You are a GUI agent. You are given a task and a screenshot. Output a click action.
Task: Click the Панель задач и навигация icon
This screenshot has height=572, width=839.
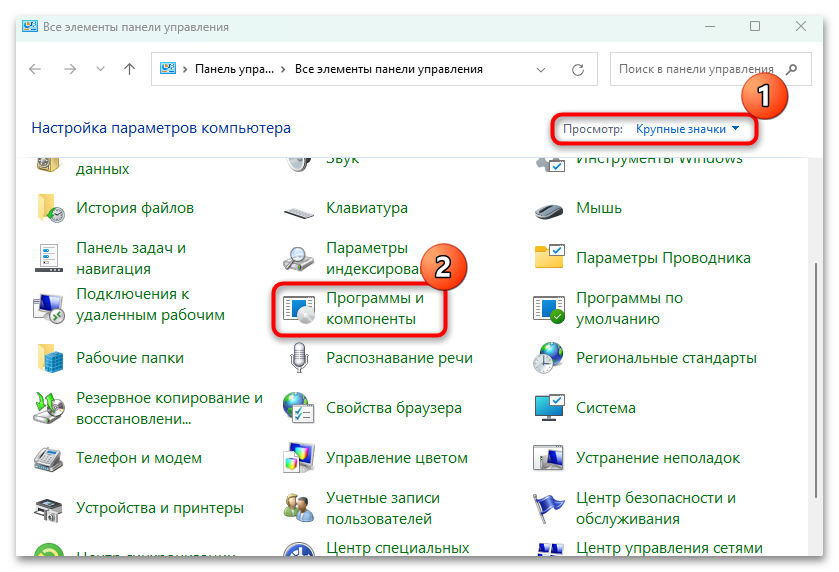[49, 258]
